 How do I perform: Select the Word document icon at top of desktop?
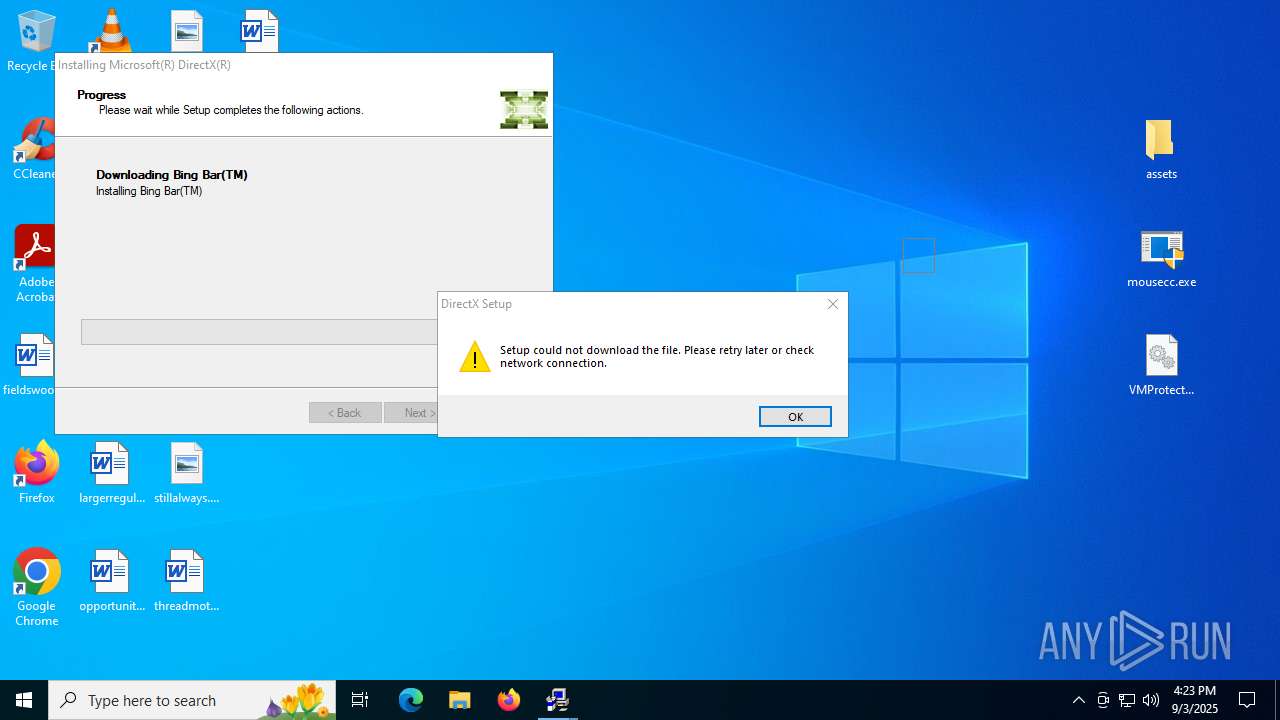coord(258,30)
